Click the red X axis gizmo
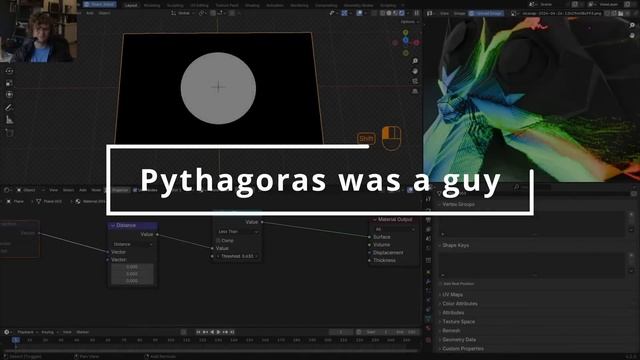Viewport: 640px width, 360px height. (x=416, y=42)
